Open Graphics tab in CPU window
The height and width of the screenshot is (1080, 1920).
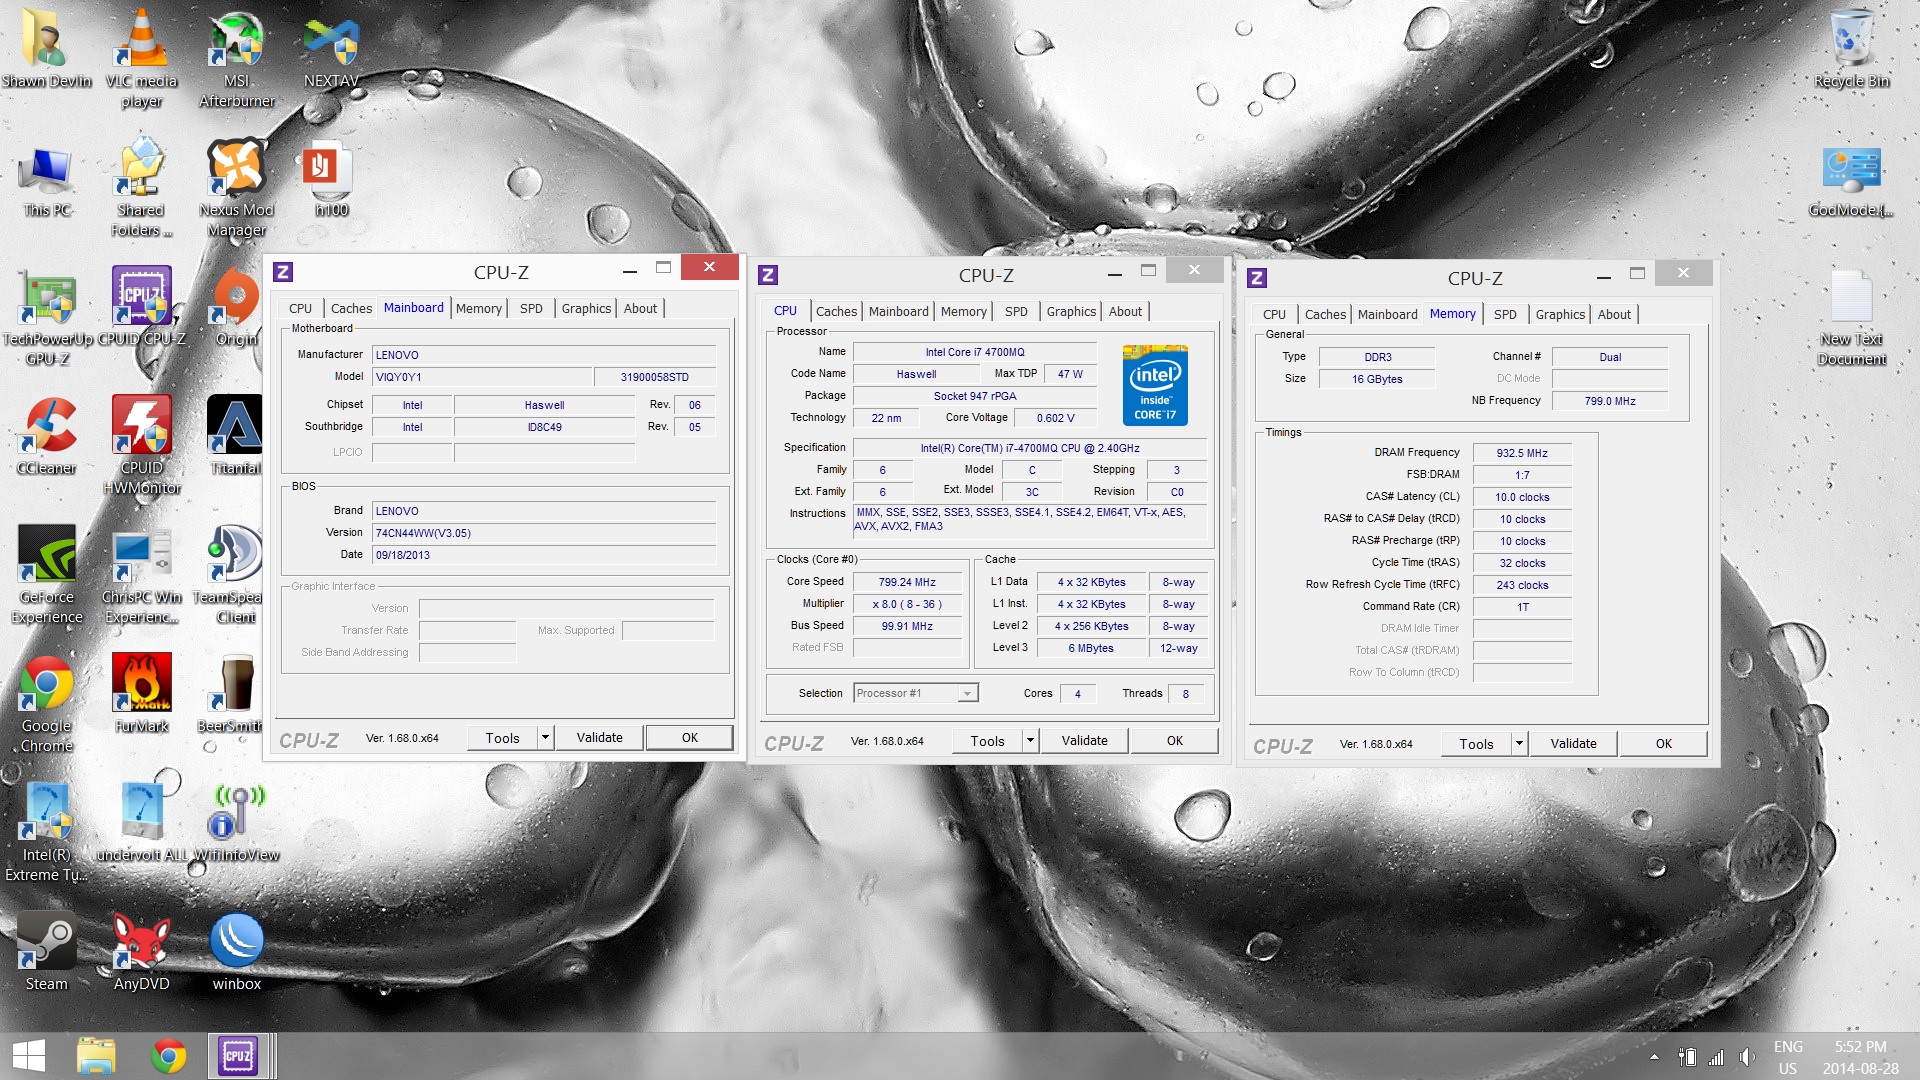(1071, 311)
